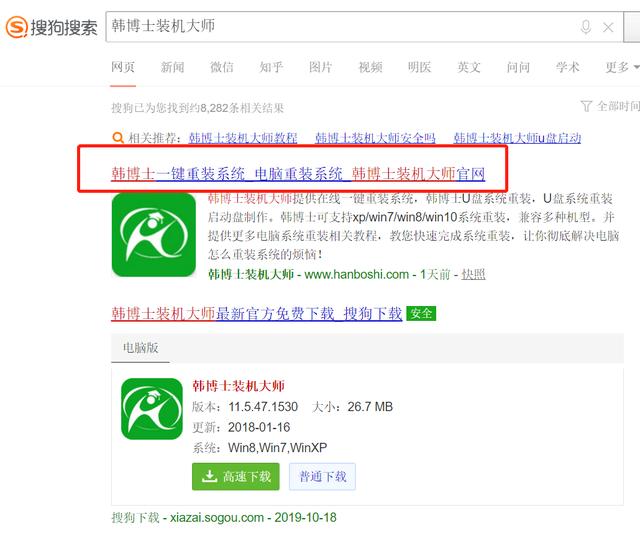Open the 全部时间 filter
Screen dimensions: 640x533
(x=610, y=106)
